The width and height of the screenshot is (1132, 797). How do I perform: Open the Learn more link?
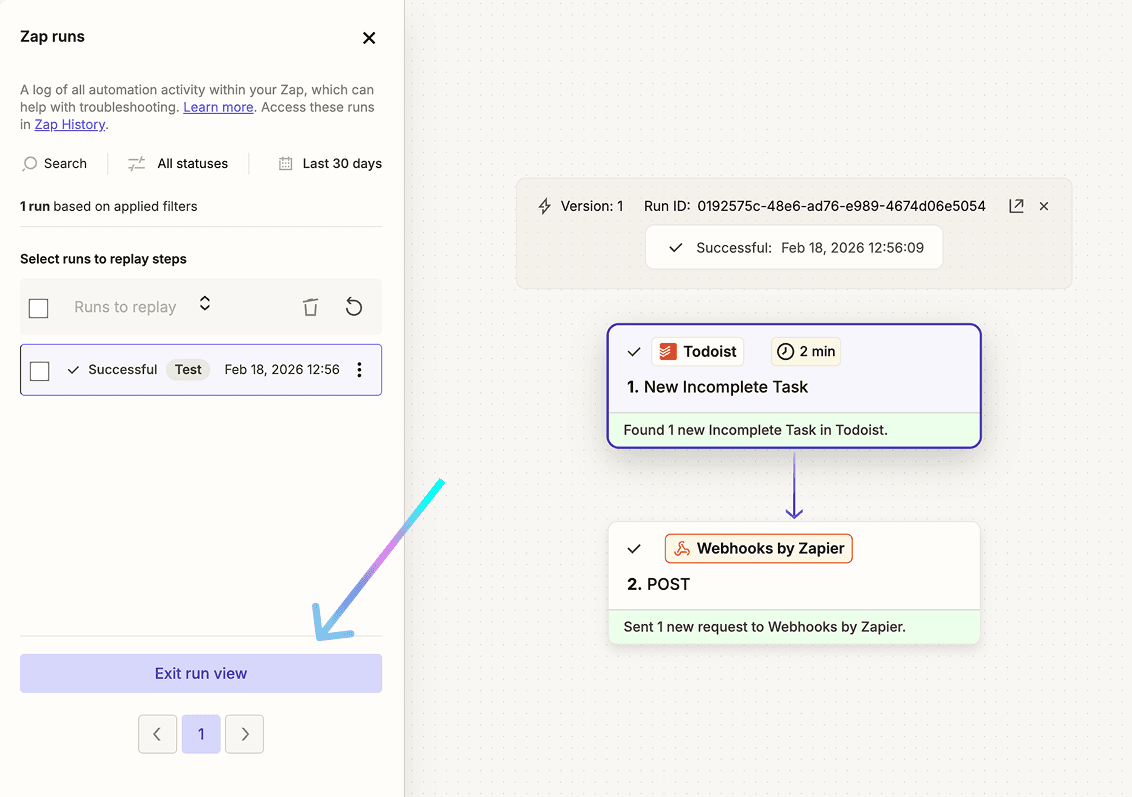(x=218, y=107)
